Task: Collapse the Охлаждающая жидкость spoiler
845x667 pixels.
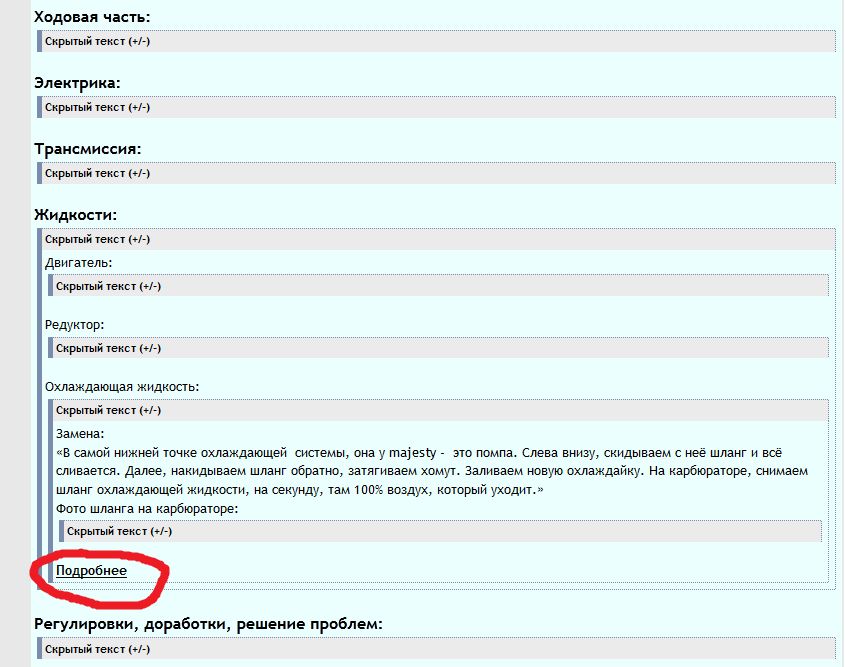Action: click(x=108, y=410)
